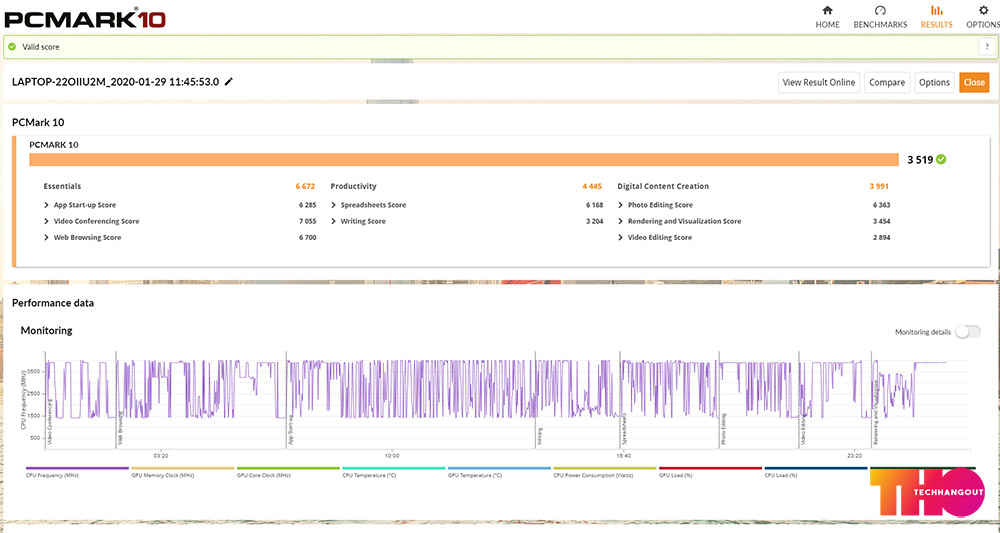Click the orange Close button
Screen dimensions: 1000x533
tap(974, 82)
